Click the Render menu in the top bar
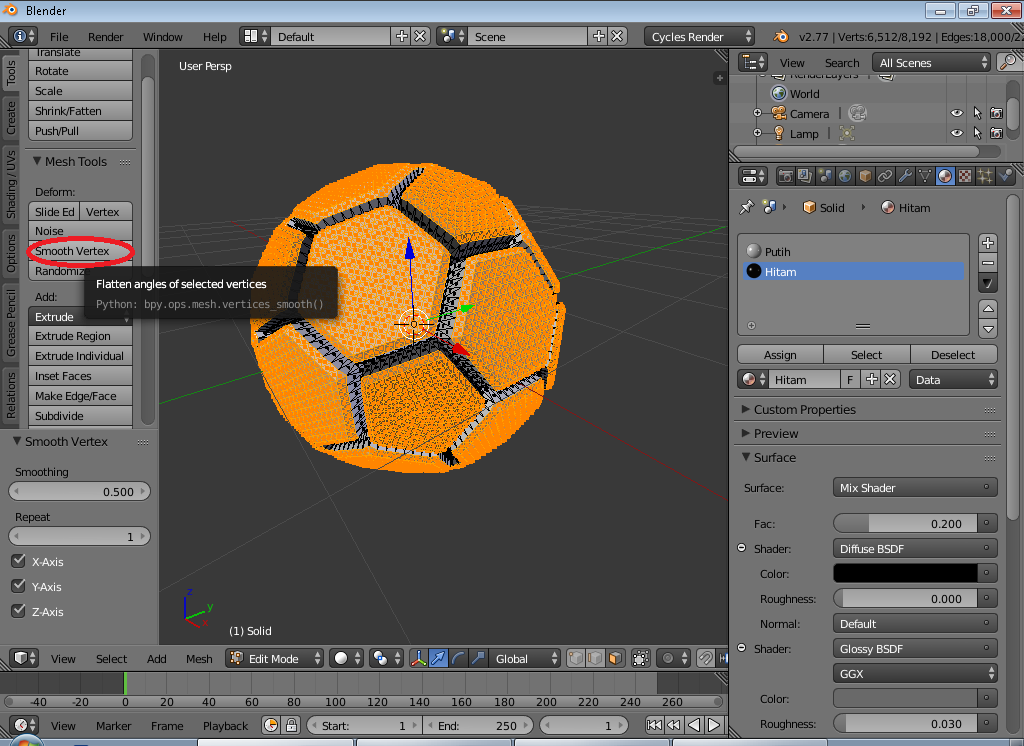 click(x=106, y=36)
